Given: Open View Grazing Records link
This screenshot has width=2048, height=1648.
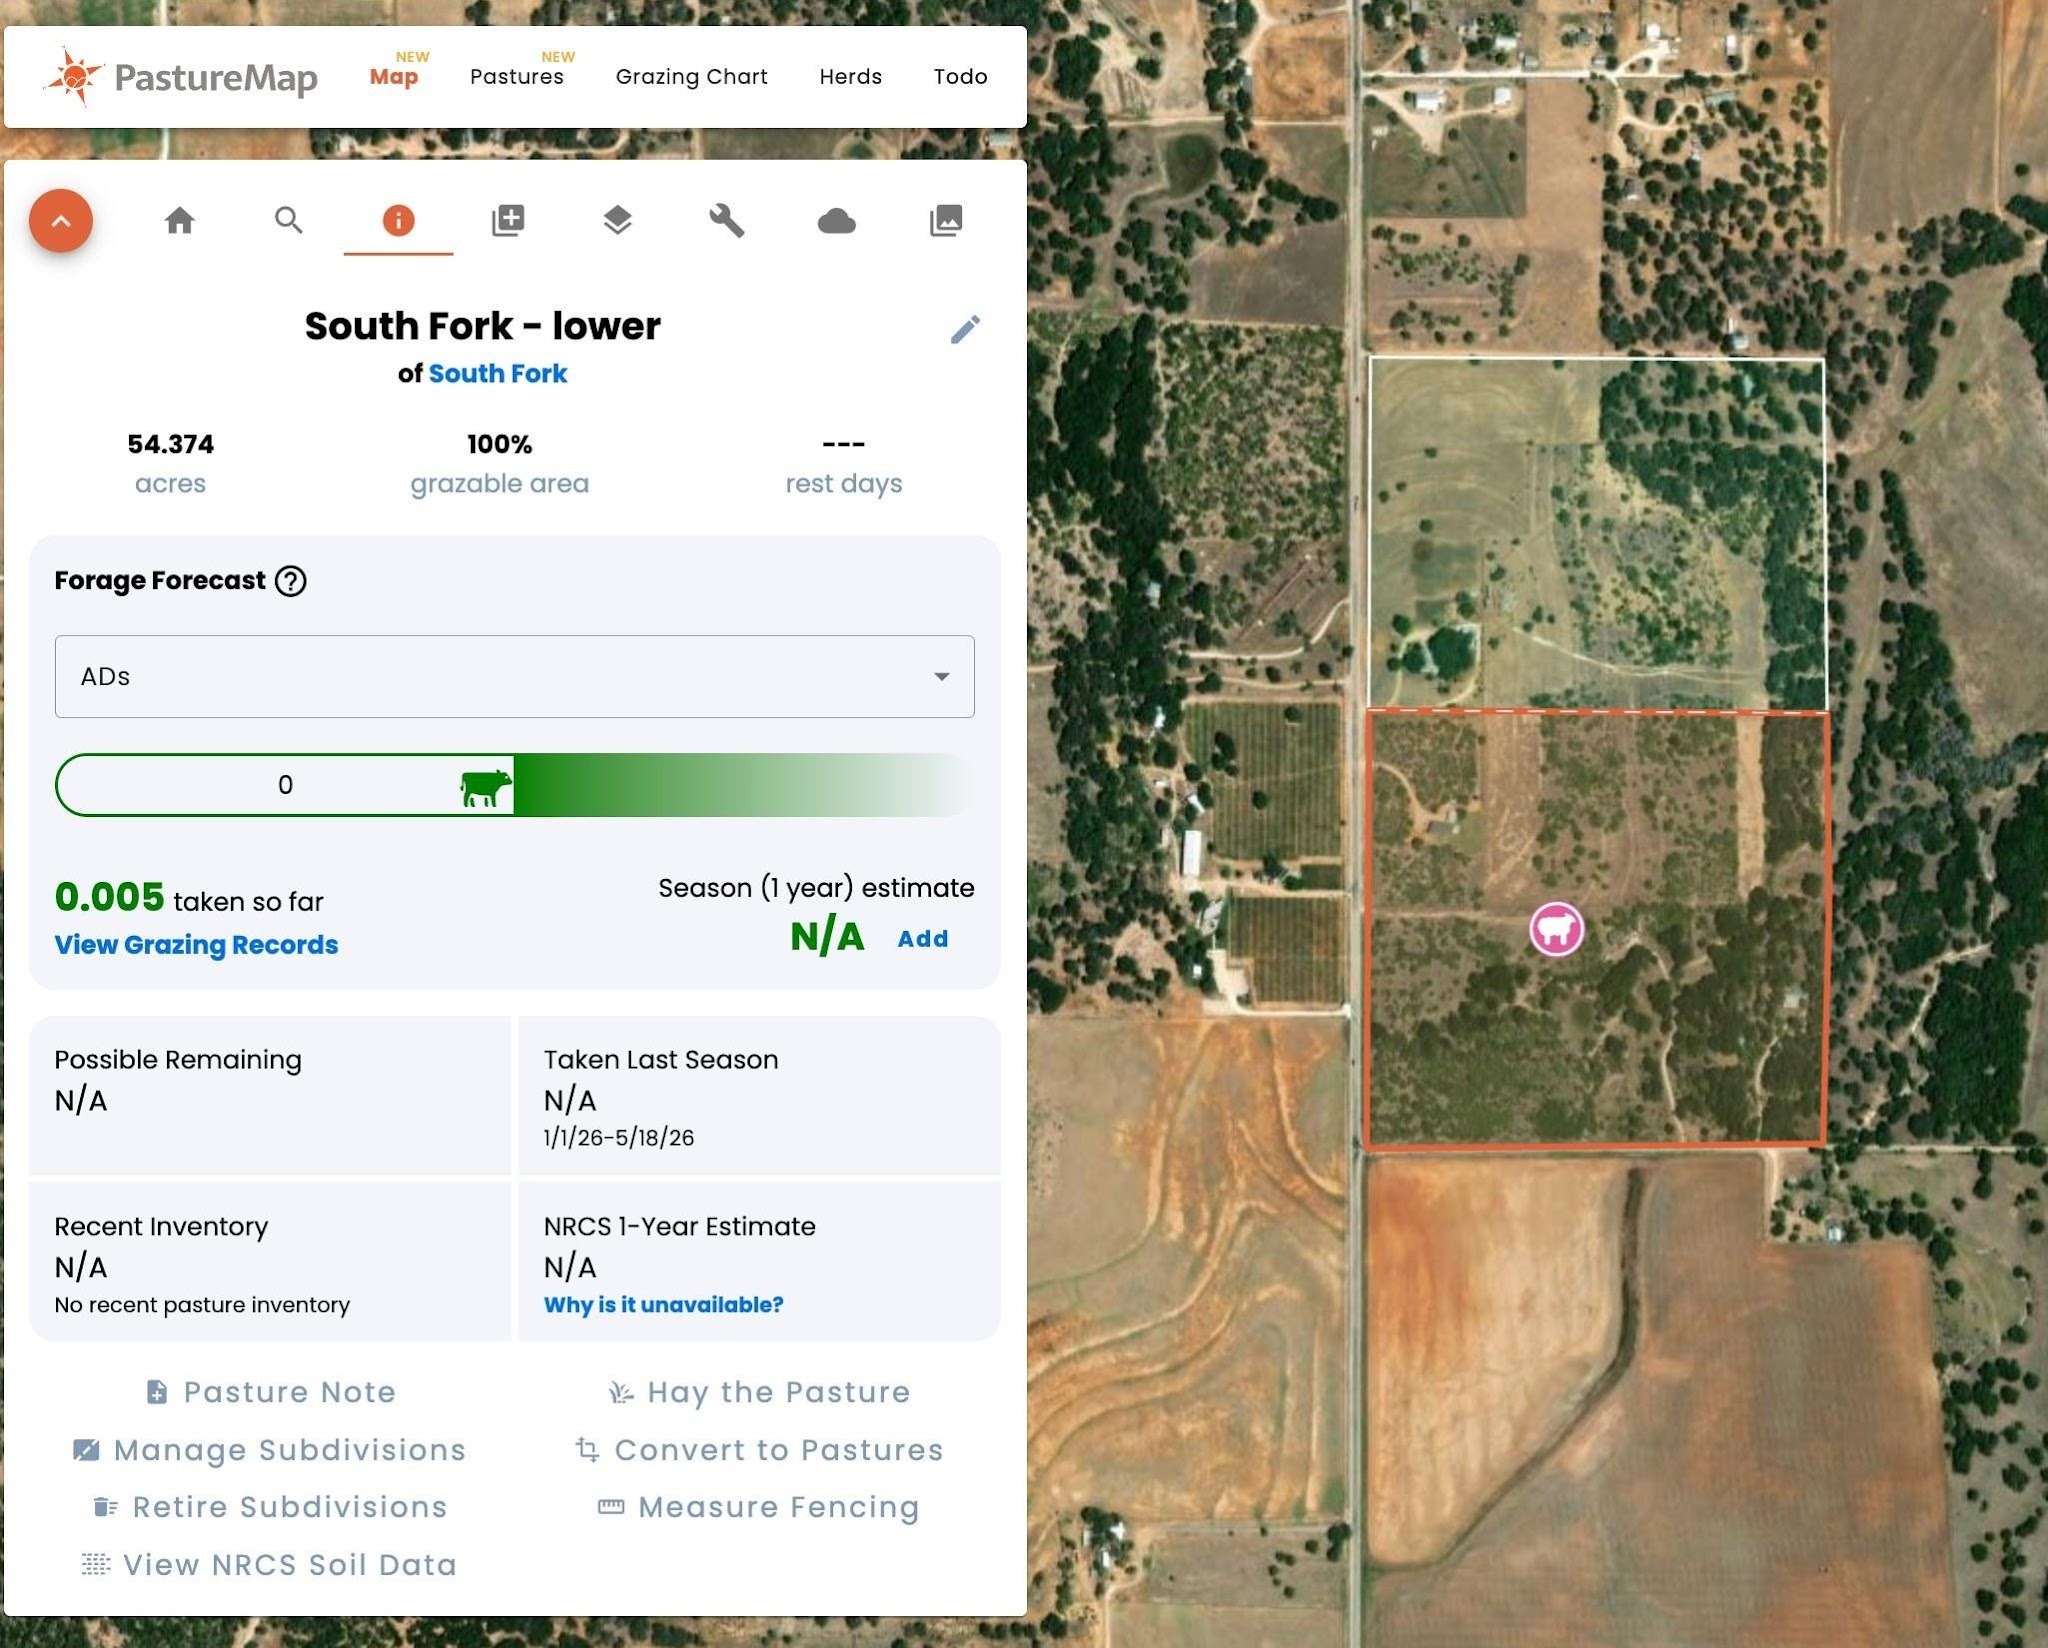Looking at the screenshot, I should pos(196,945).
